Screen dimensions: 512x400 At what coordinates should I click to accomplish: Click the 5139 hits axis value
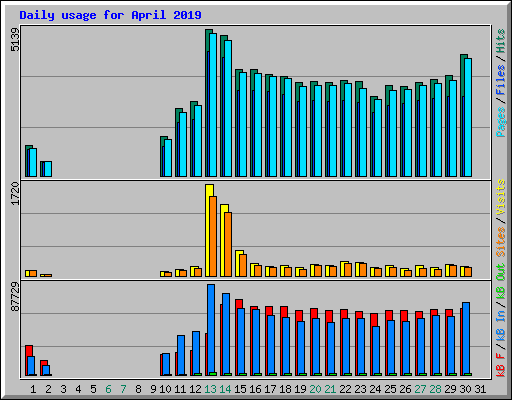[15, 40]
